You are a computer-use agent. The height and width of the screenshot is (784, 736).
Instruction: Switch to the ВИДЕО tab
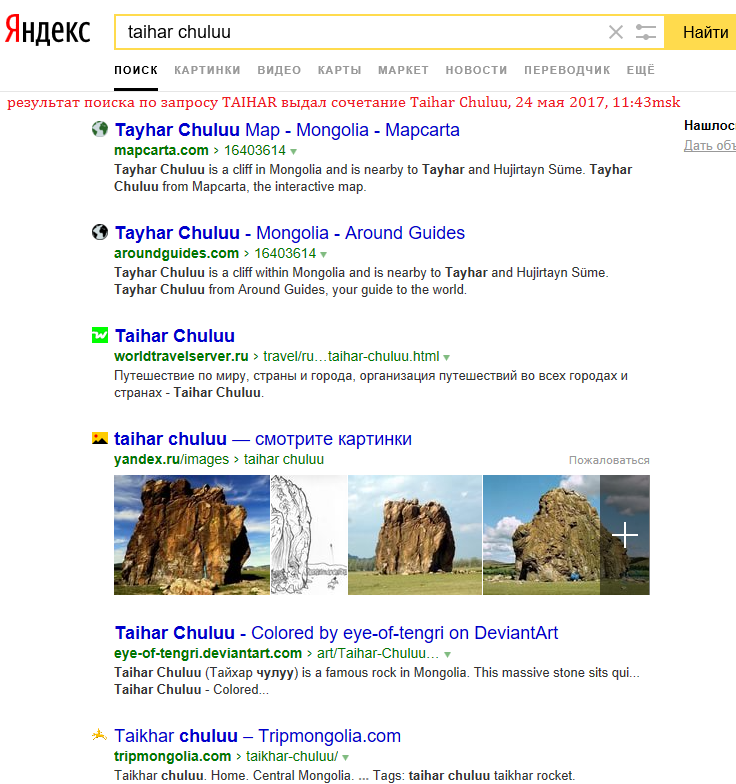279,70
